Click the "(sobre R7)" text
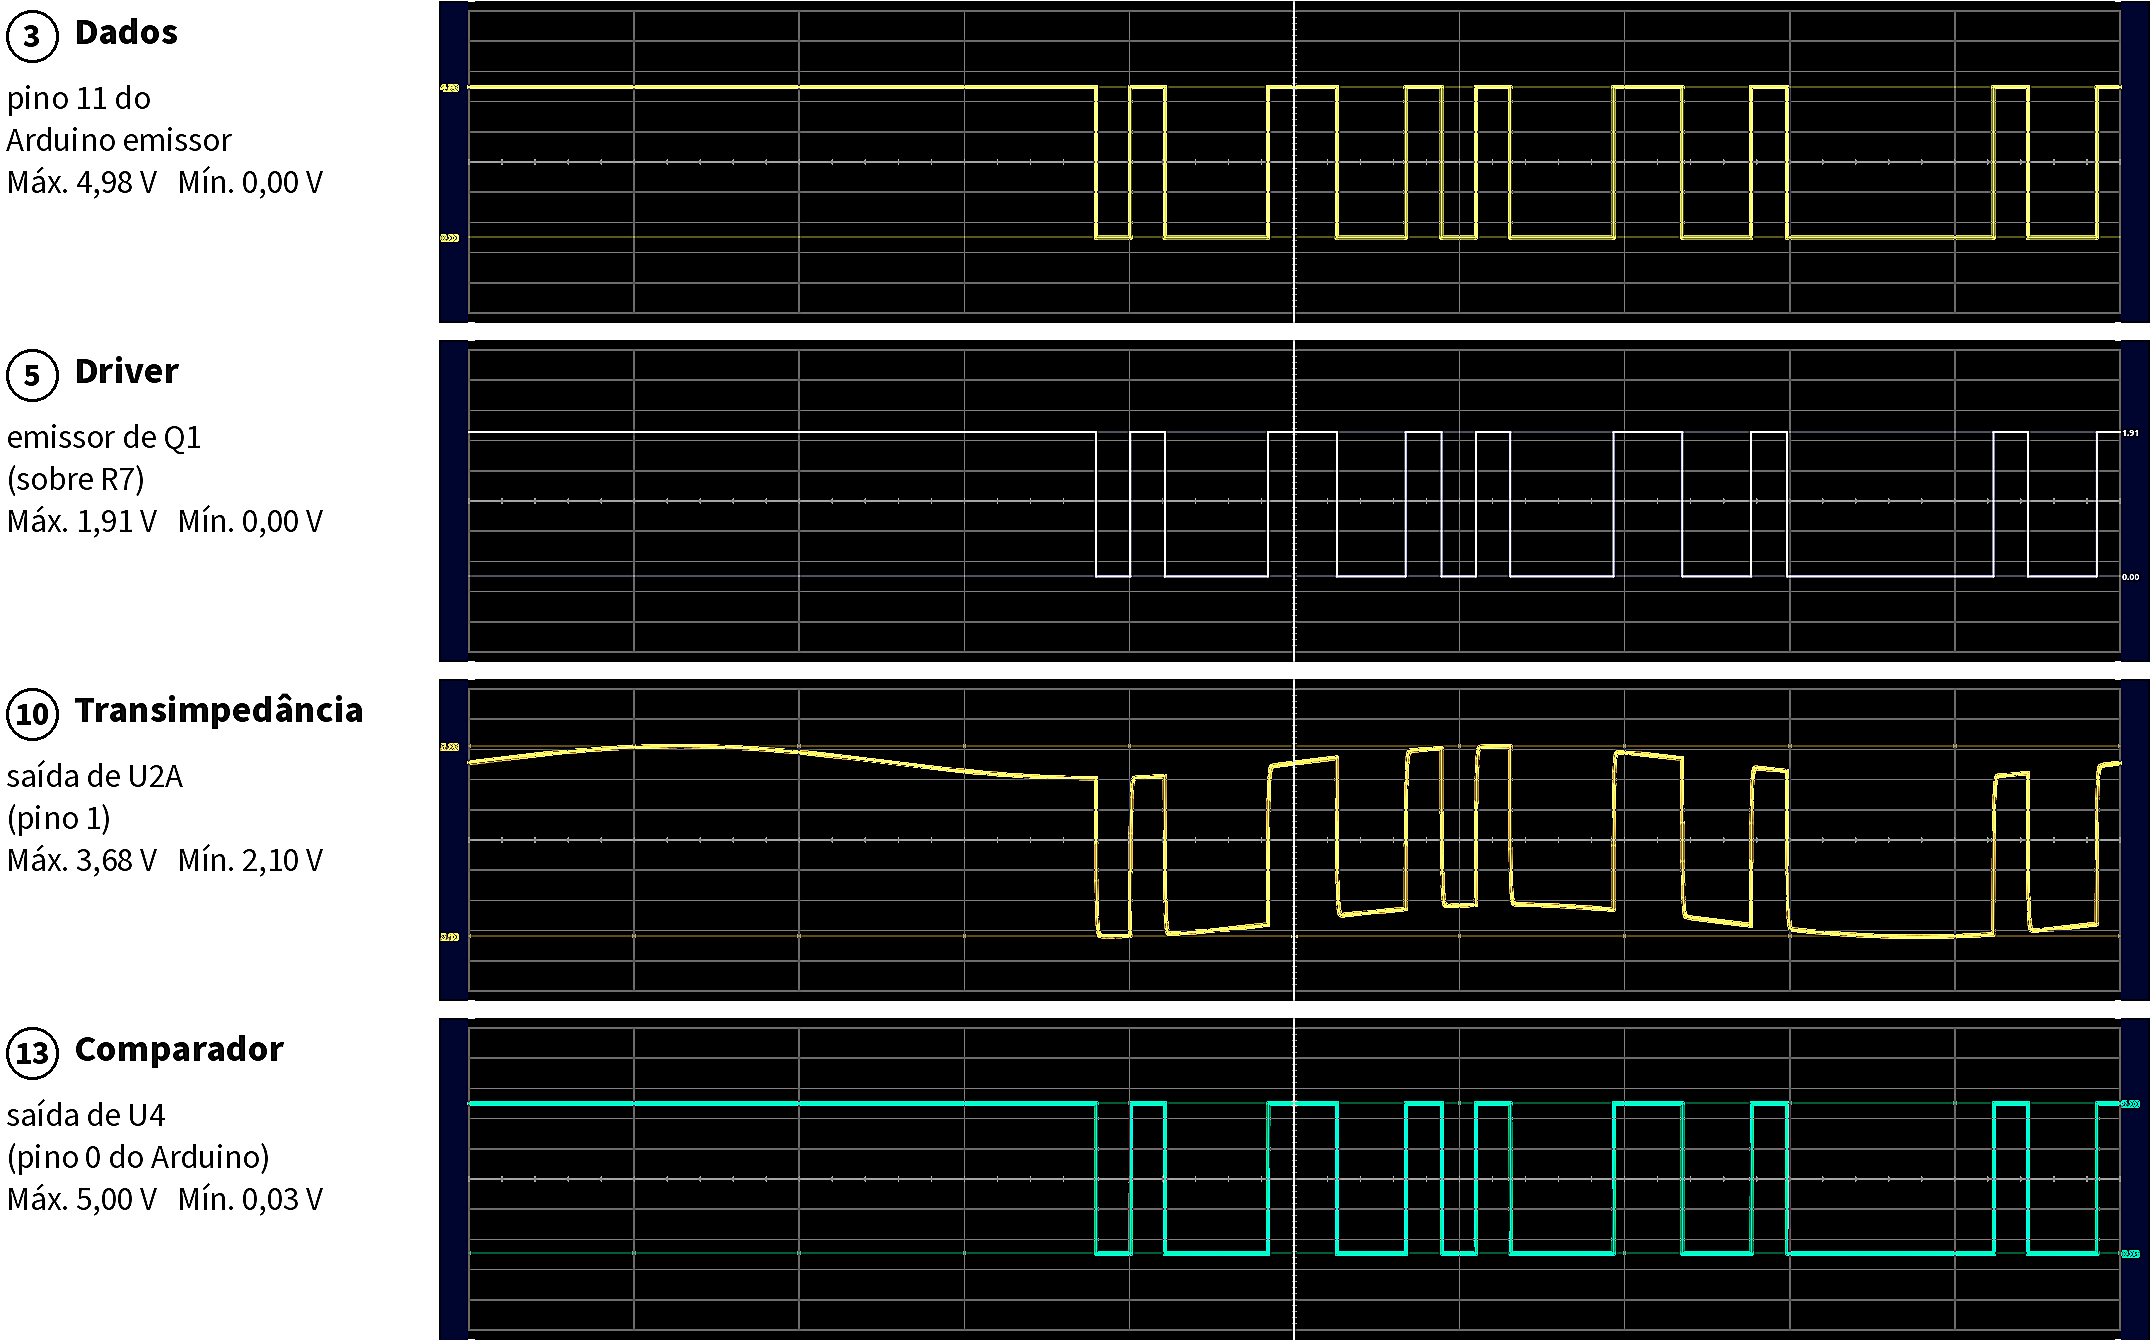Screen dimensions: 2151x1340 (x=76, y=480)
